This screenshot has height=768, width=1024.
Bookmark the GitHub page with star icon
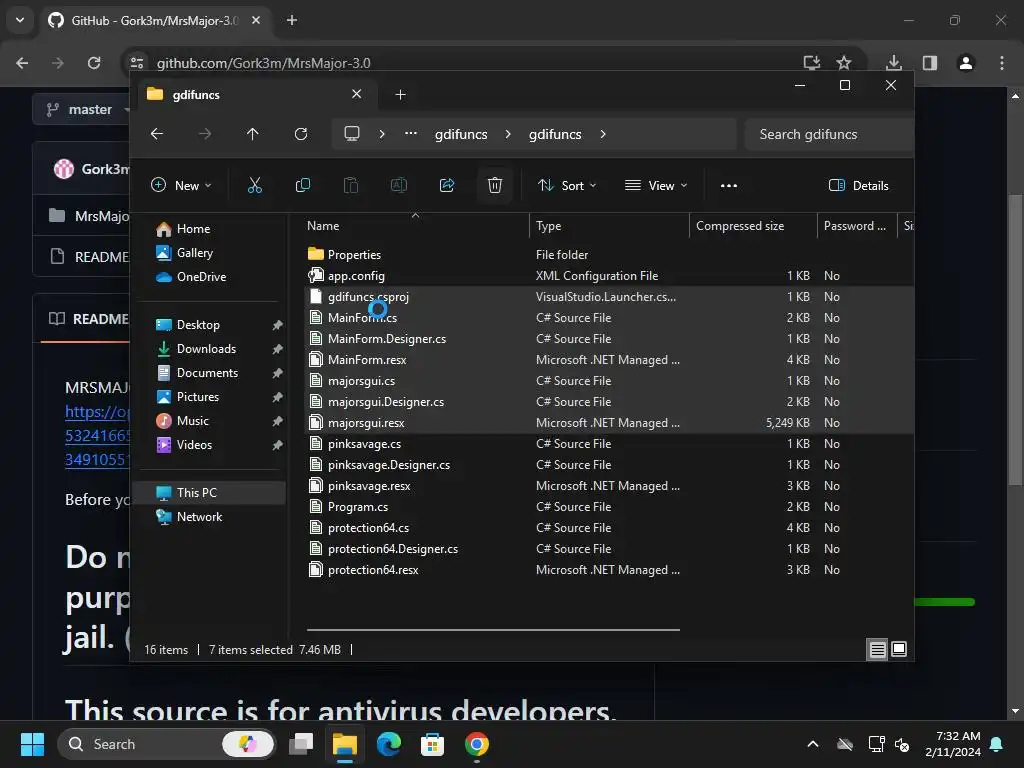[x=844, y=63]
